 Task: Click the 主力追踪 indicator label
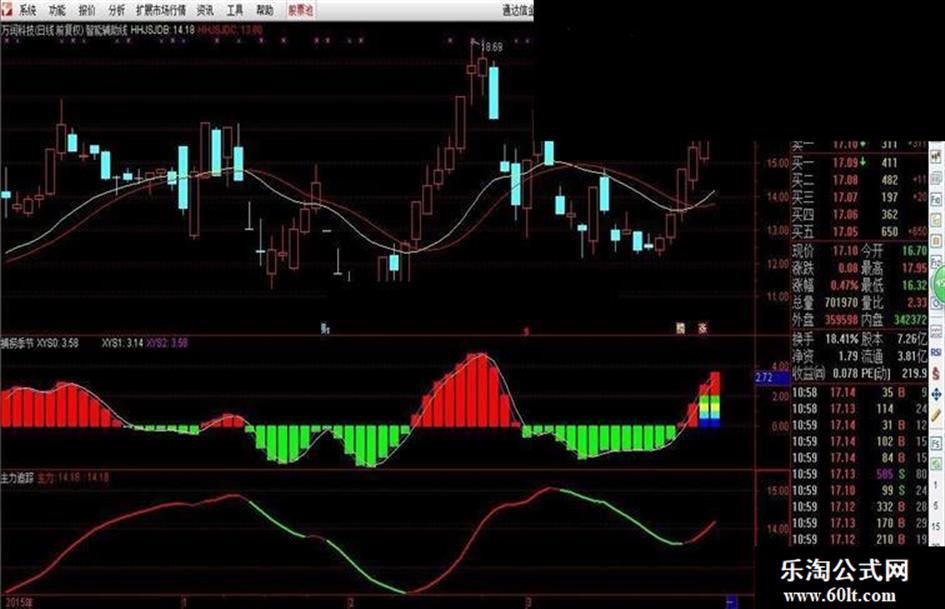click(17, 478)
